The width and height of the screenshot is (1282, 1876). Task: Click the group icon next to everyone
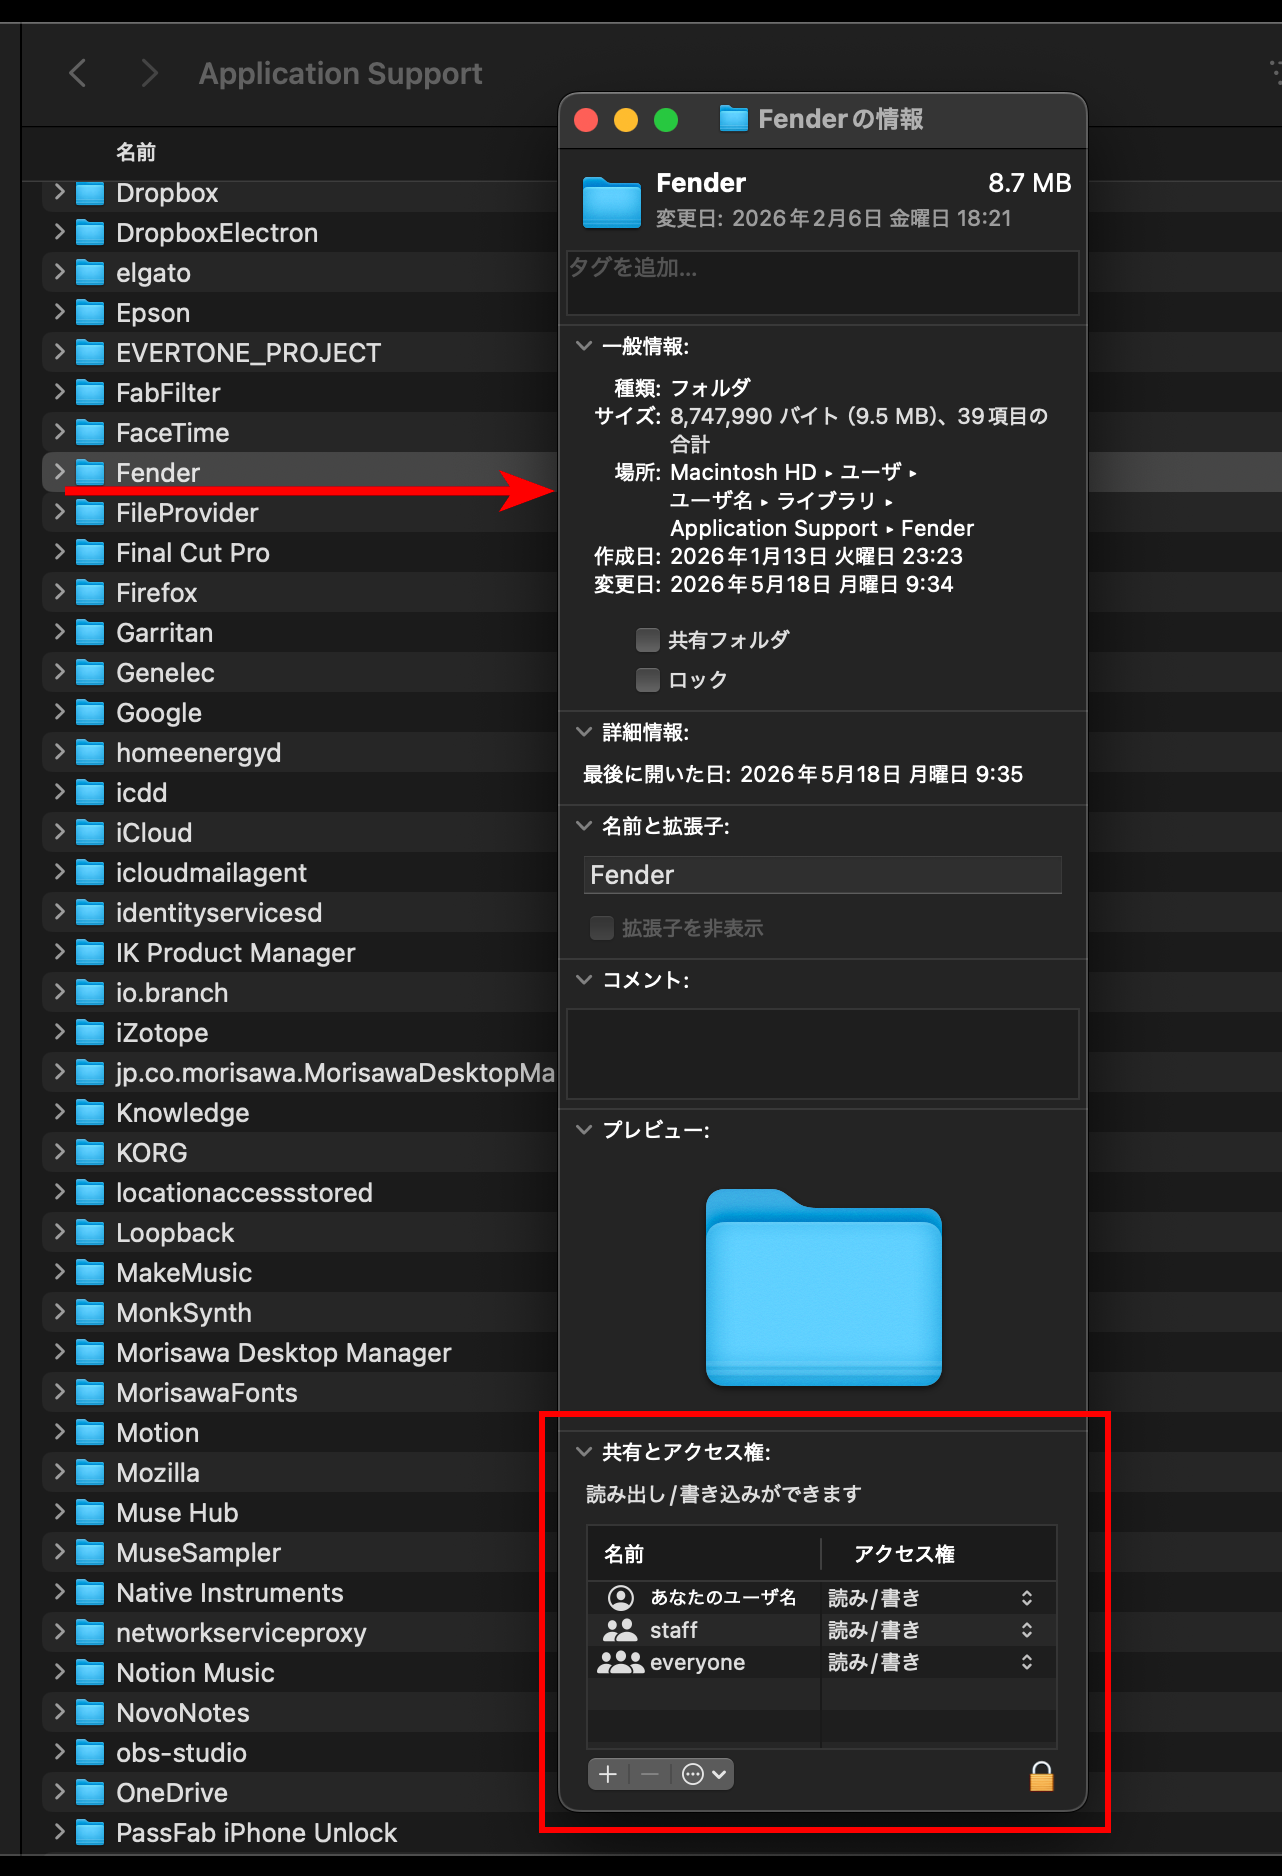click(620, 1662)
